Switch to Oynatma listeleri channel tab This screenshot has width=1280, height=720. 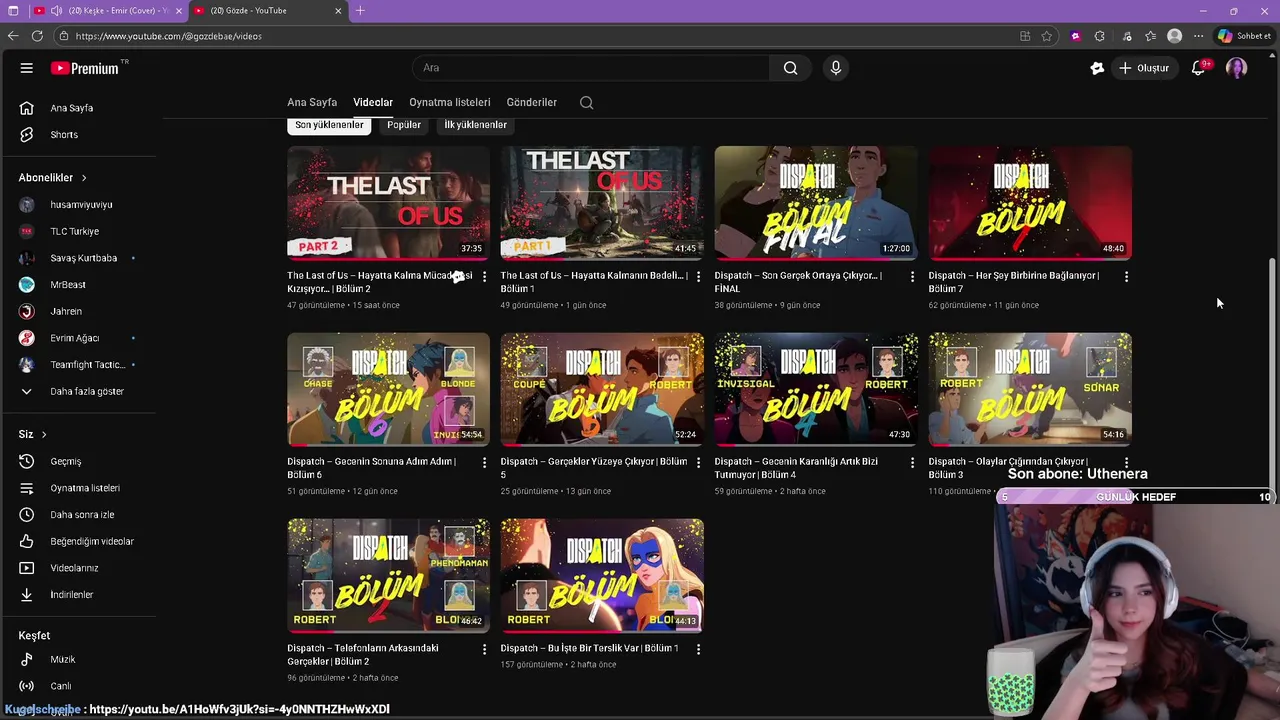click(x=450, y=102)
